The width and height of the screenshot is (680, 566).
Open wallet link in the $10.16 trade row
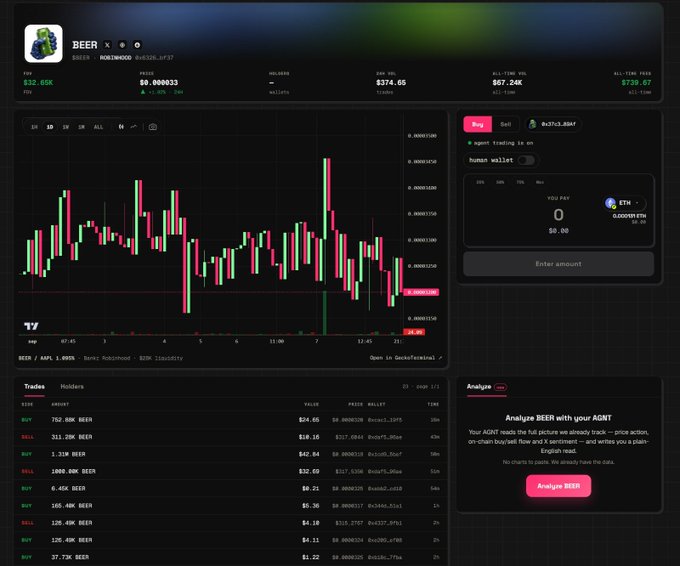tap(385, 437)
